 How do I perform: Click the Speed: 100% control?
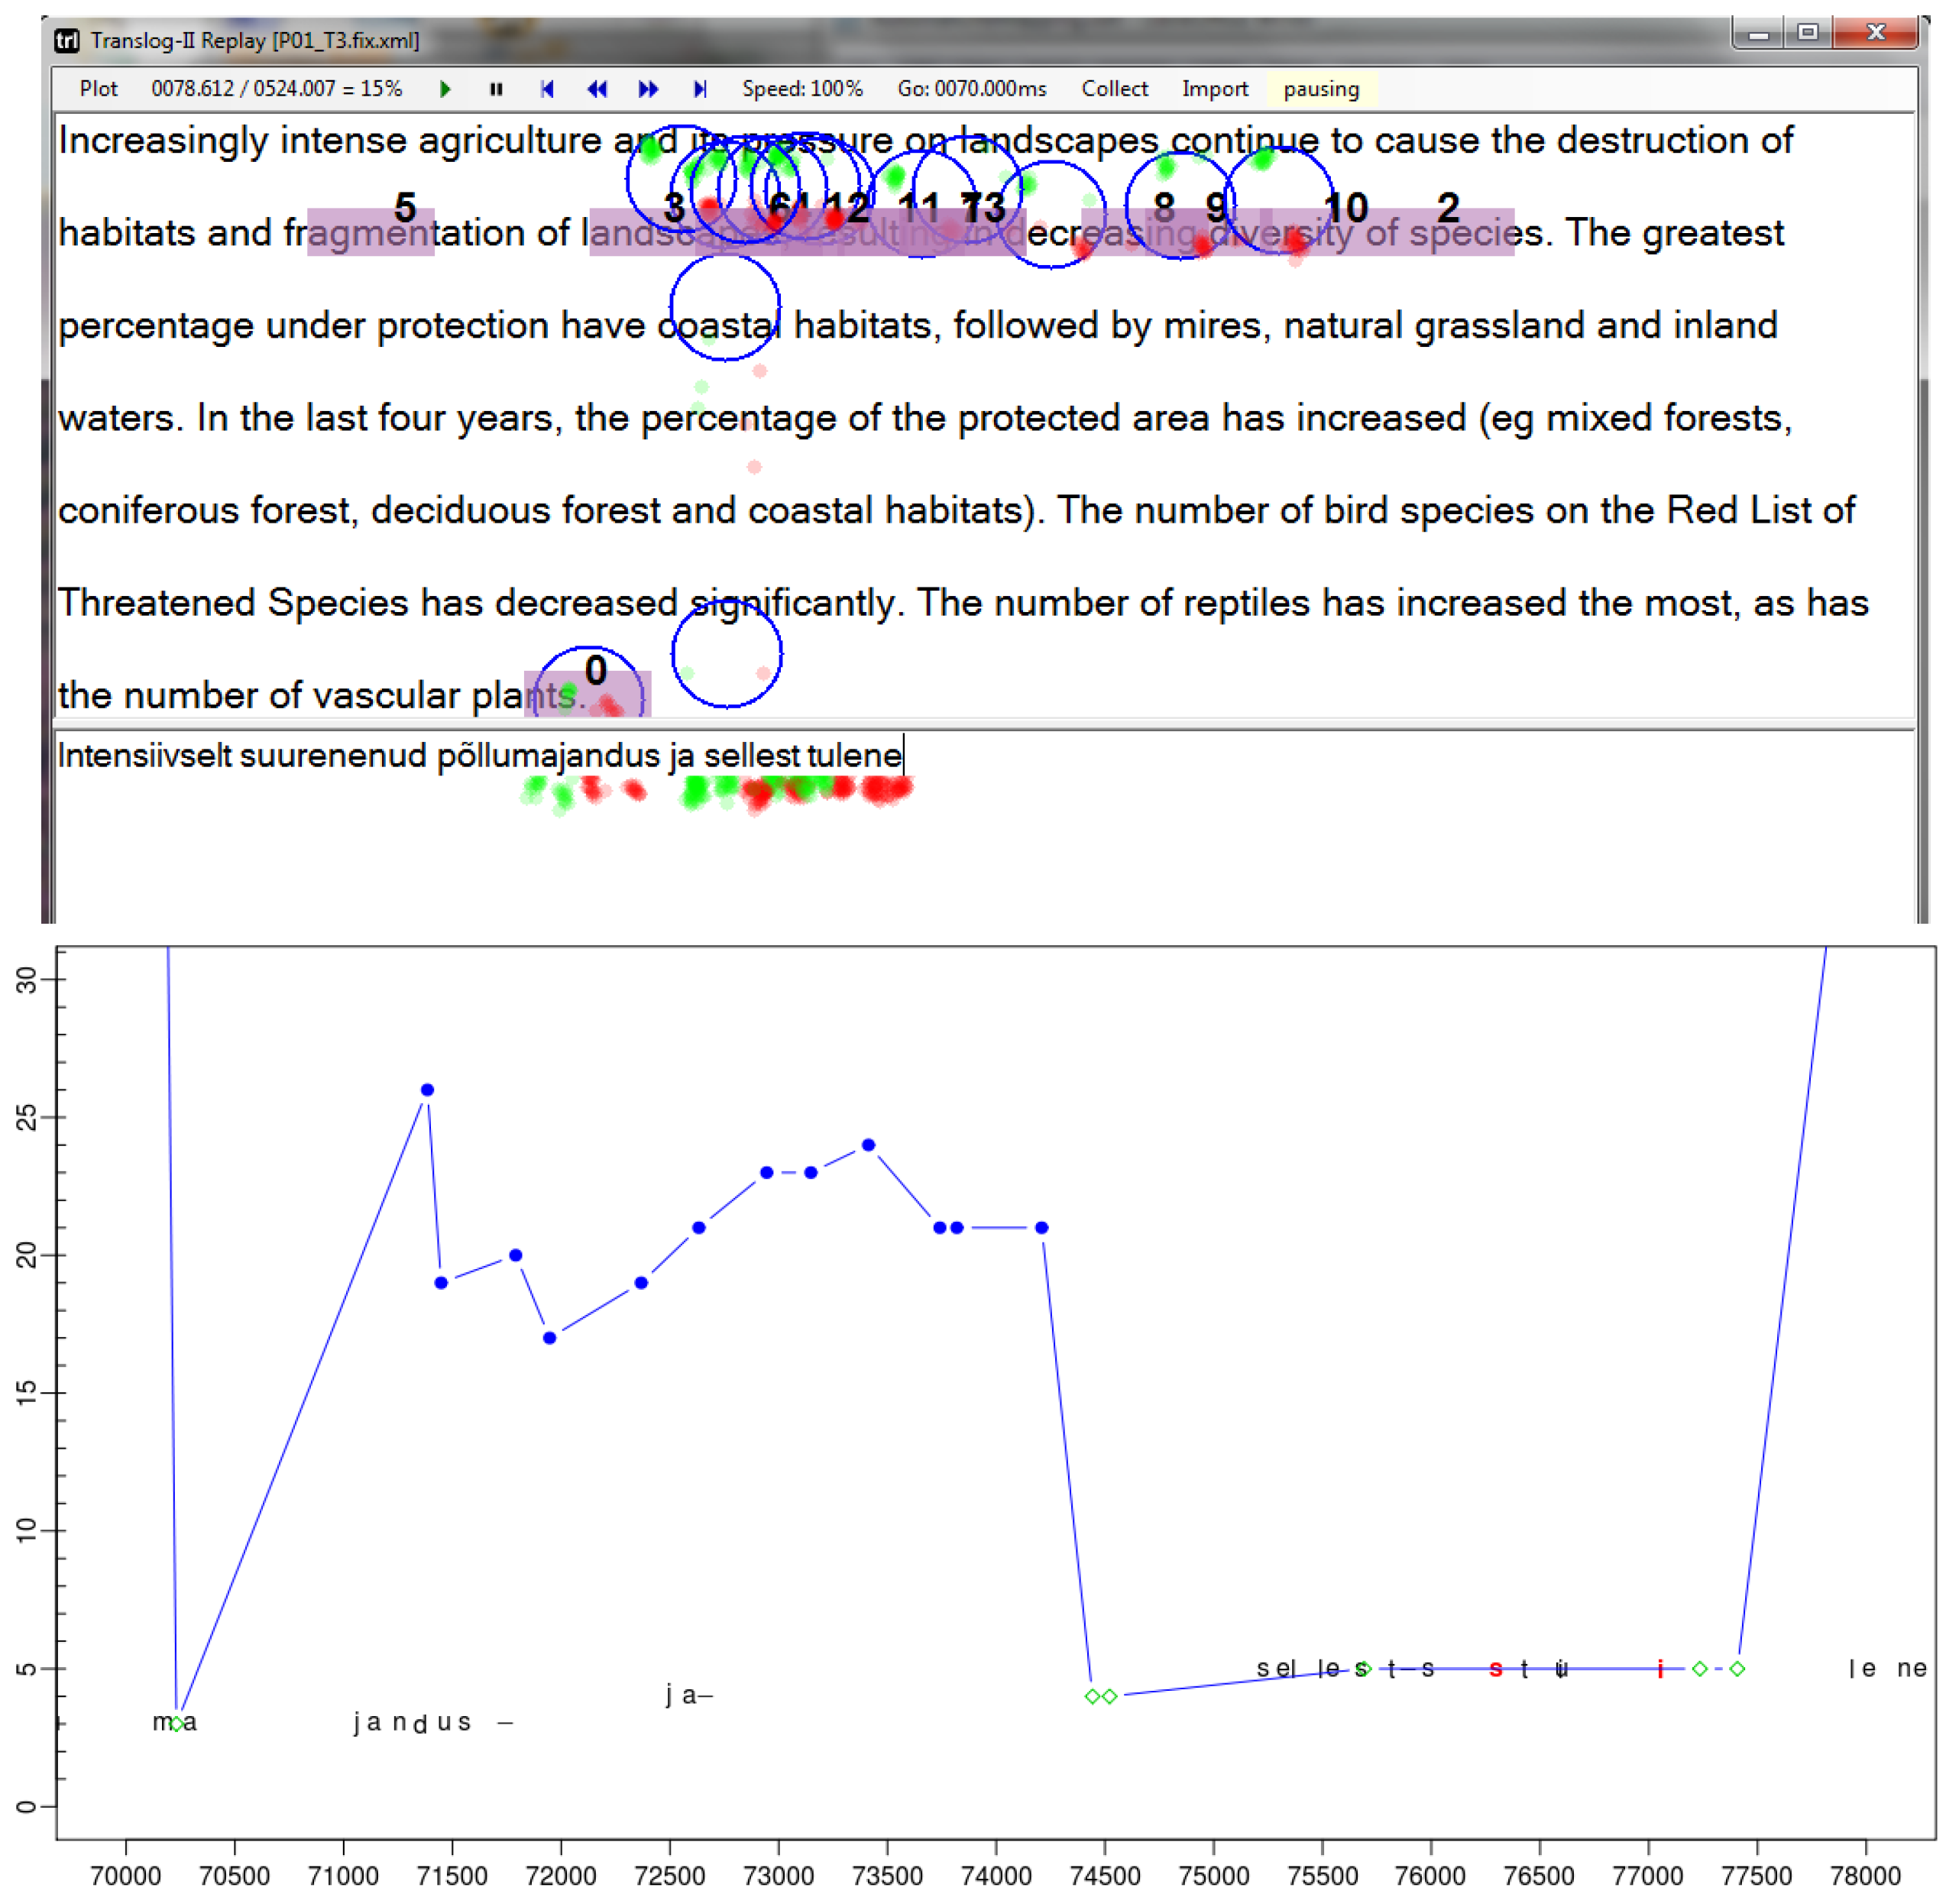pyautogui.click(x=802, y=89)
